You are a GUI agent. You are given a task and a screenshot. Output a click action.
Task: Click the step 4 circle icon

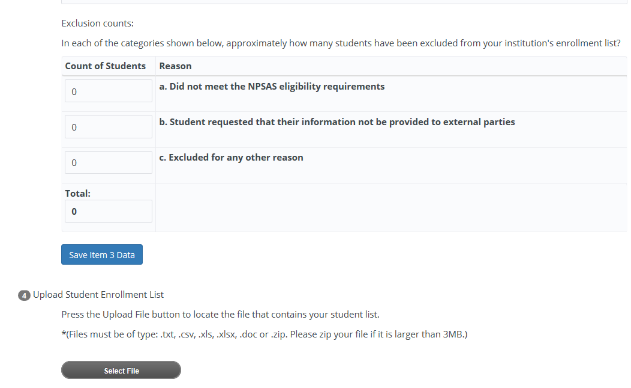24,295
